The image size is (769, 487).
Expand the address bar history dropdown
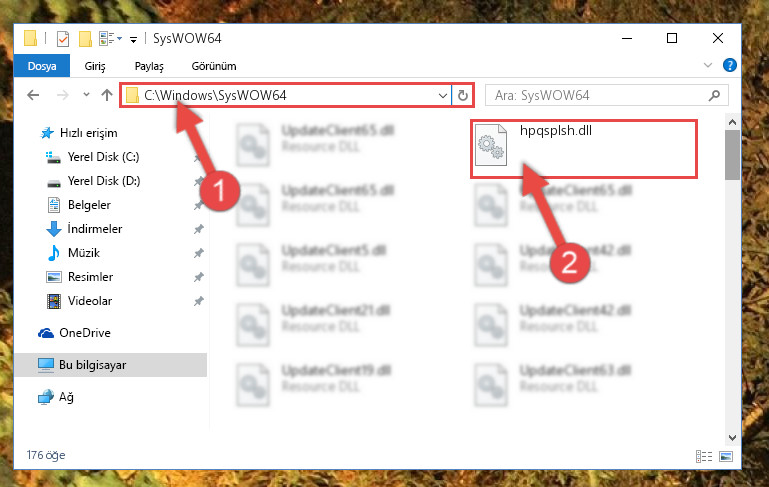tap(442, 96)
